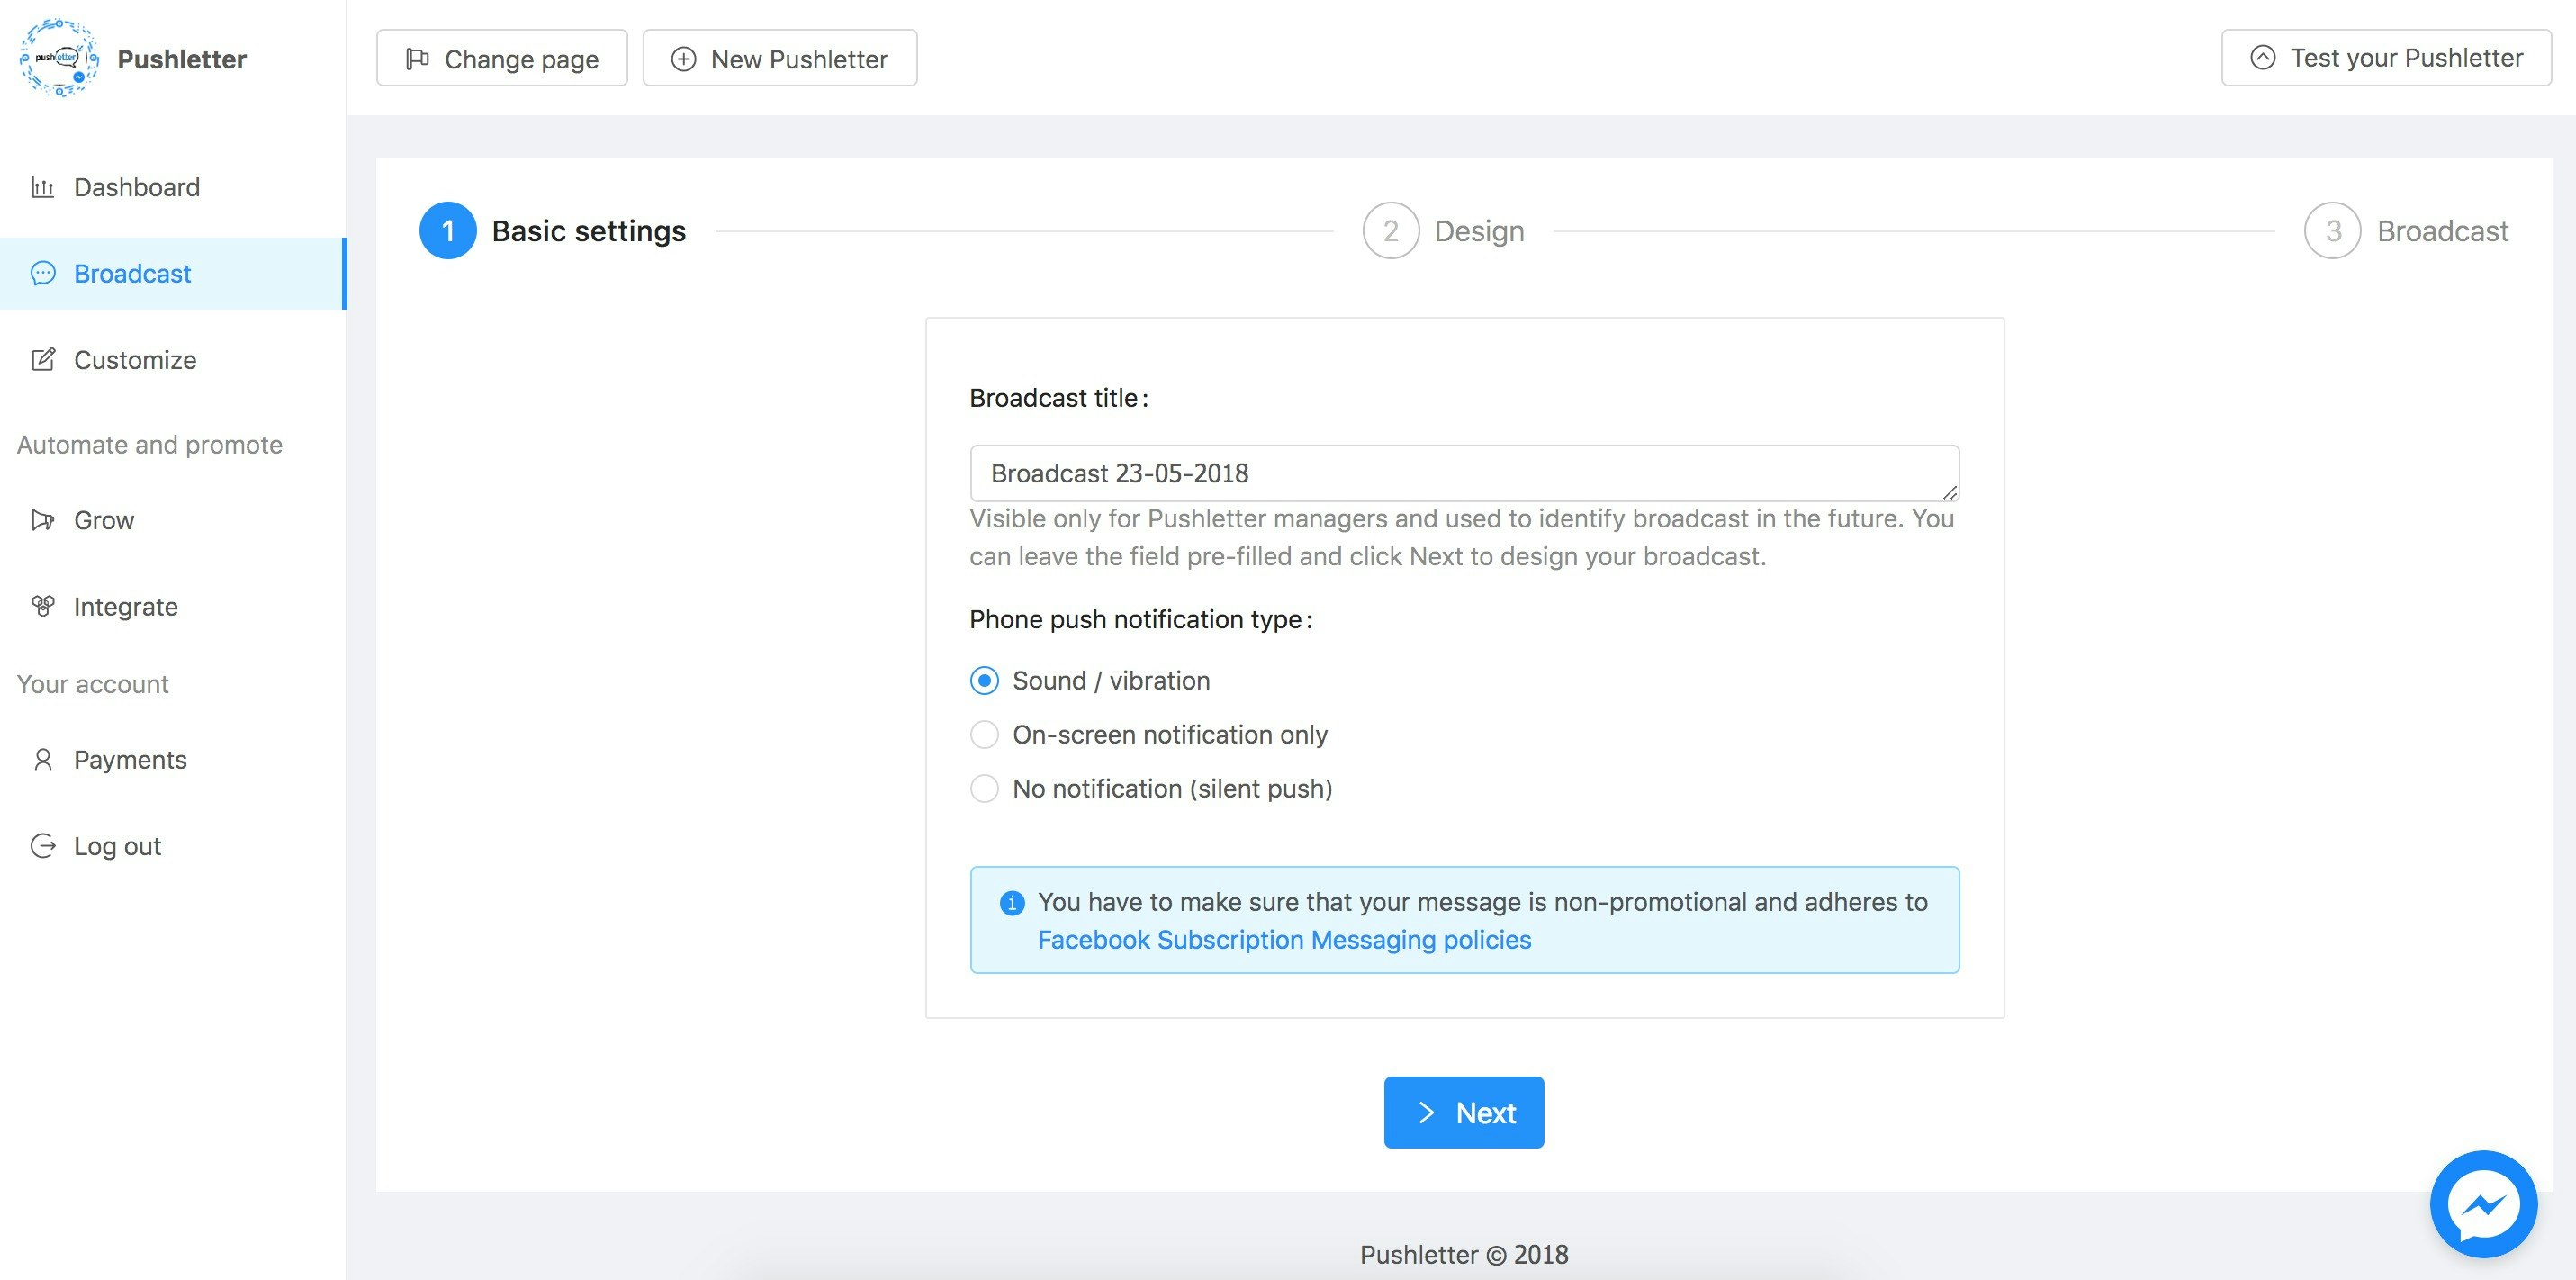2576x1280 pixels.
Task: Click the Payments user icon
Action: point(42,760)
